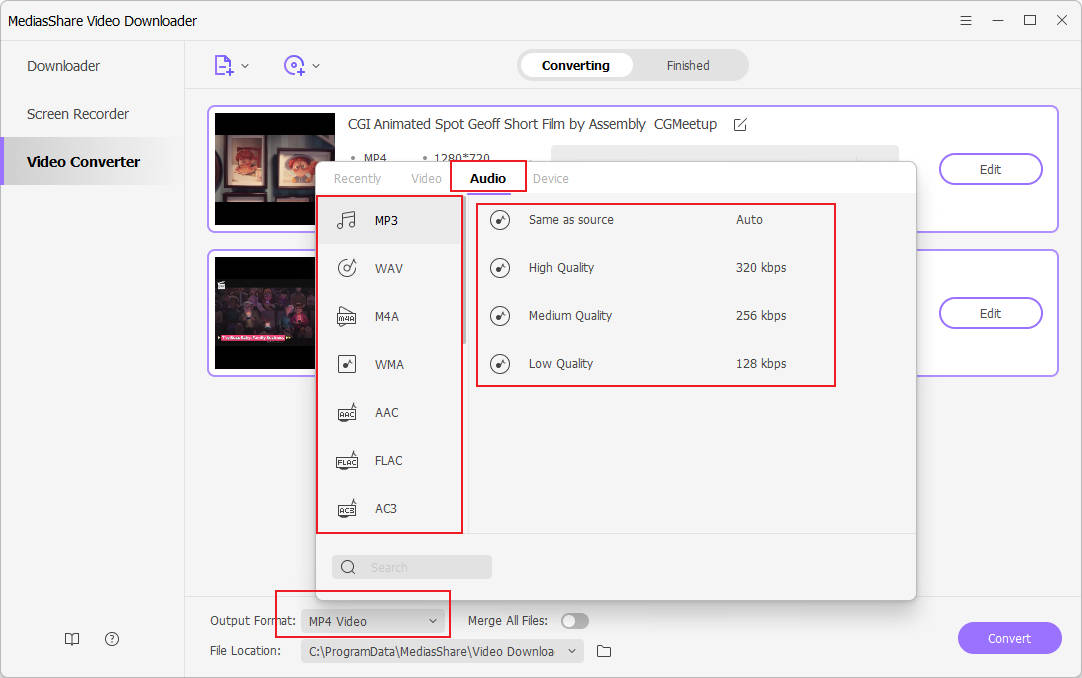Open the file location folder icon

click(x=604, y=651)
